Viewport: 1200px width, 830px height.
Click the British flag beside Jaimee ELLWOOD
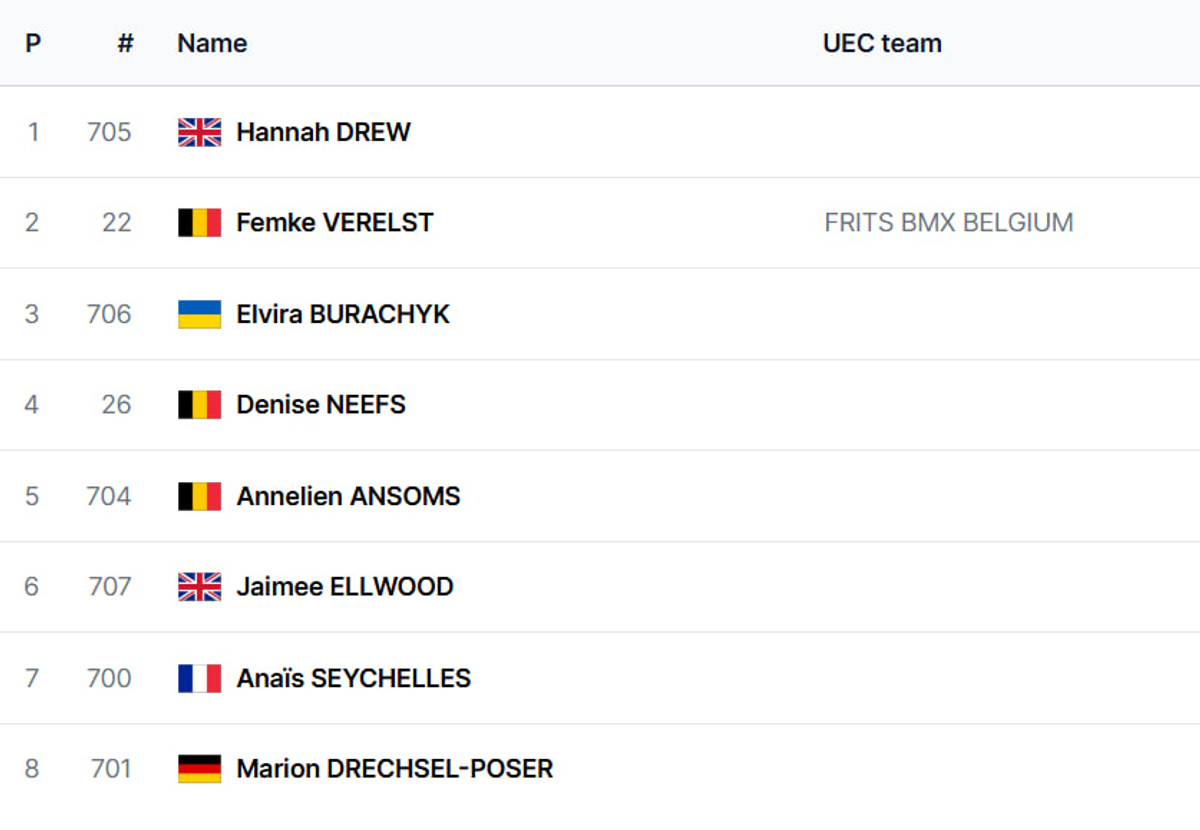(x=199, y=586)
